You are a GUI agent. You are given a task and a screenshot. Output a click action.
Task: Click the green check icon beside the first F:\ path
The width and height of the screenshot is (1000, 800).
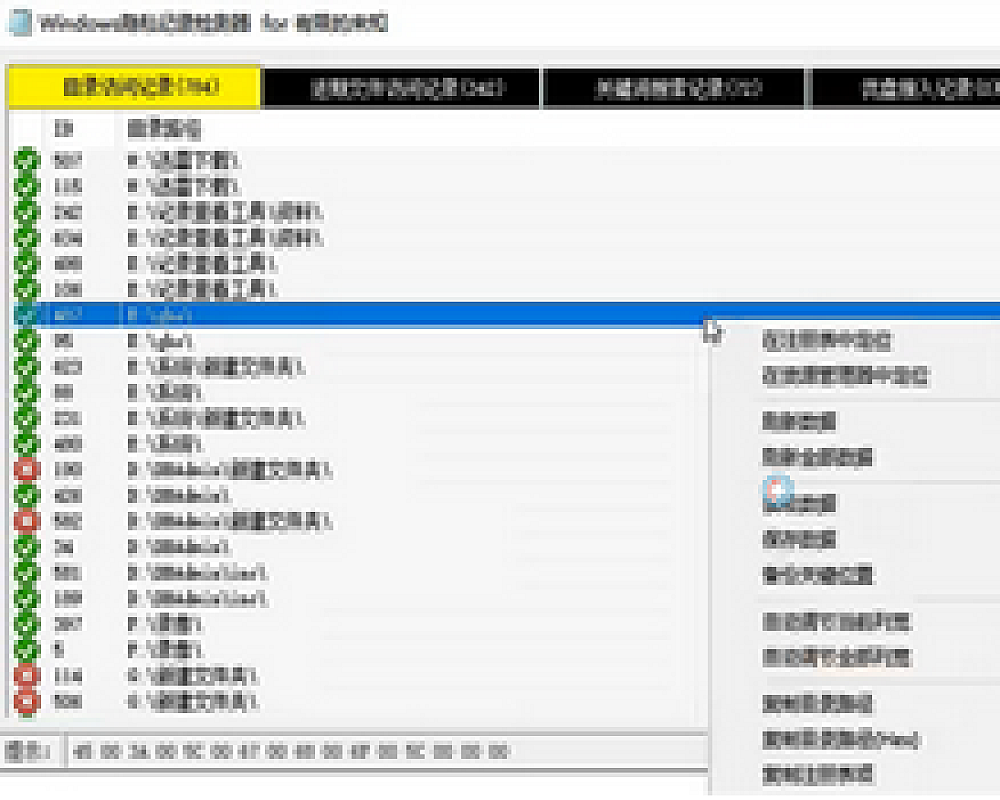(26, 624)
